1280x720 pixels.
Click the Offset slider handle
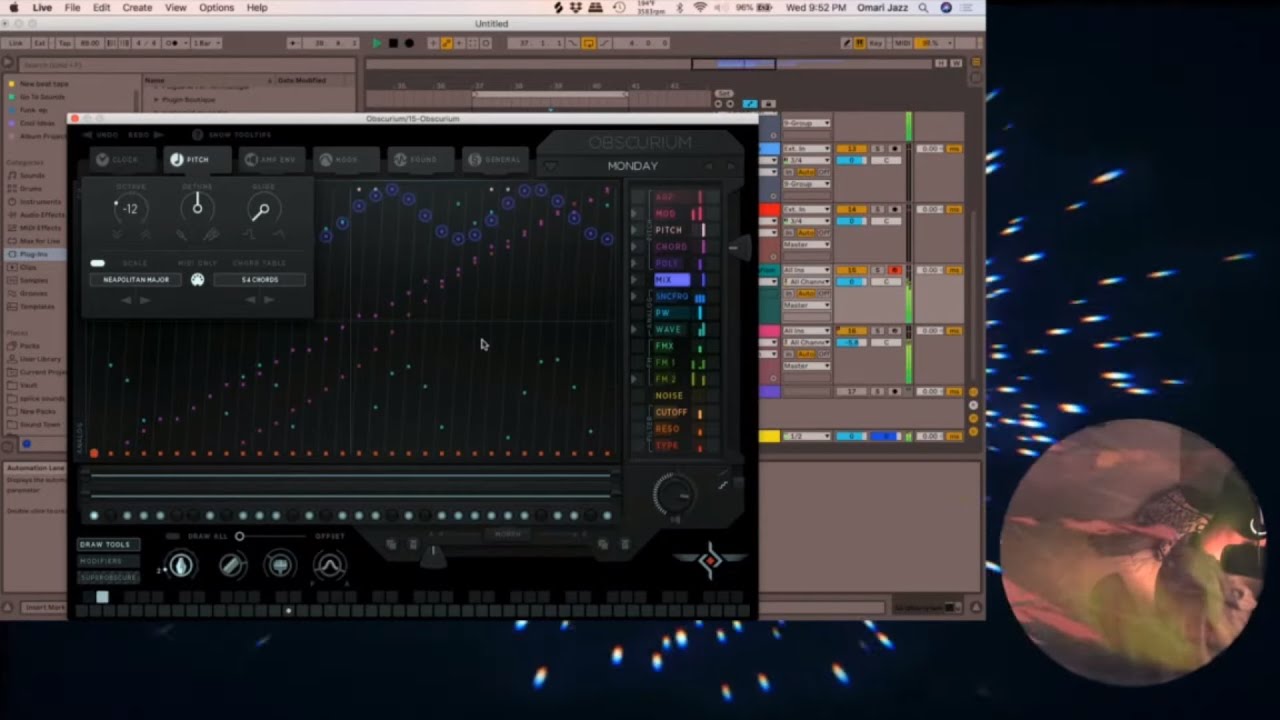click(239, 537)
